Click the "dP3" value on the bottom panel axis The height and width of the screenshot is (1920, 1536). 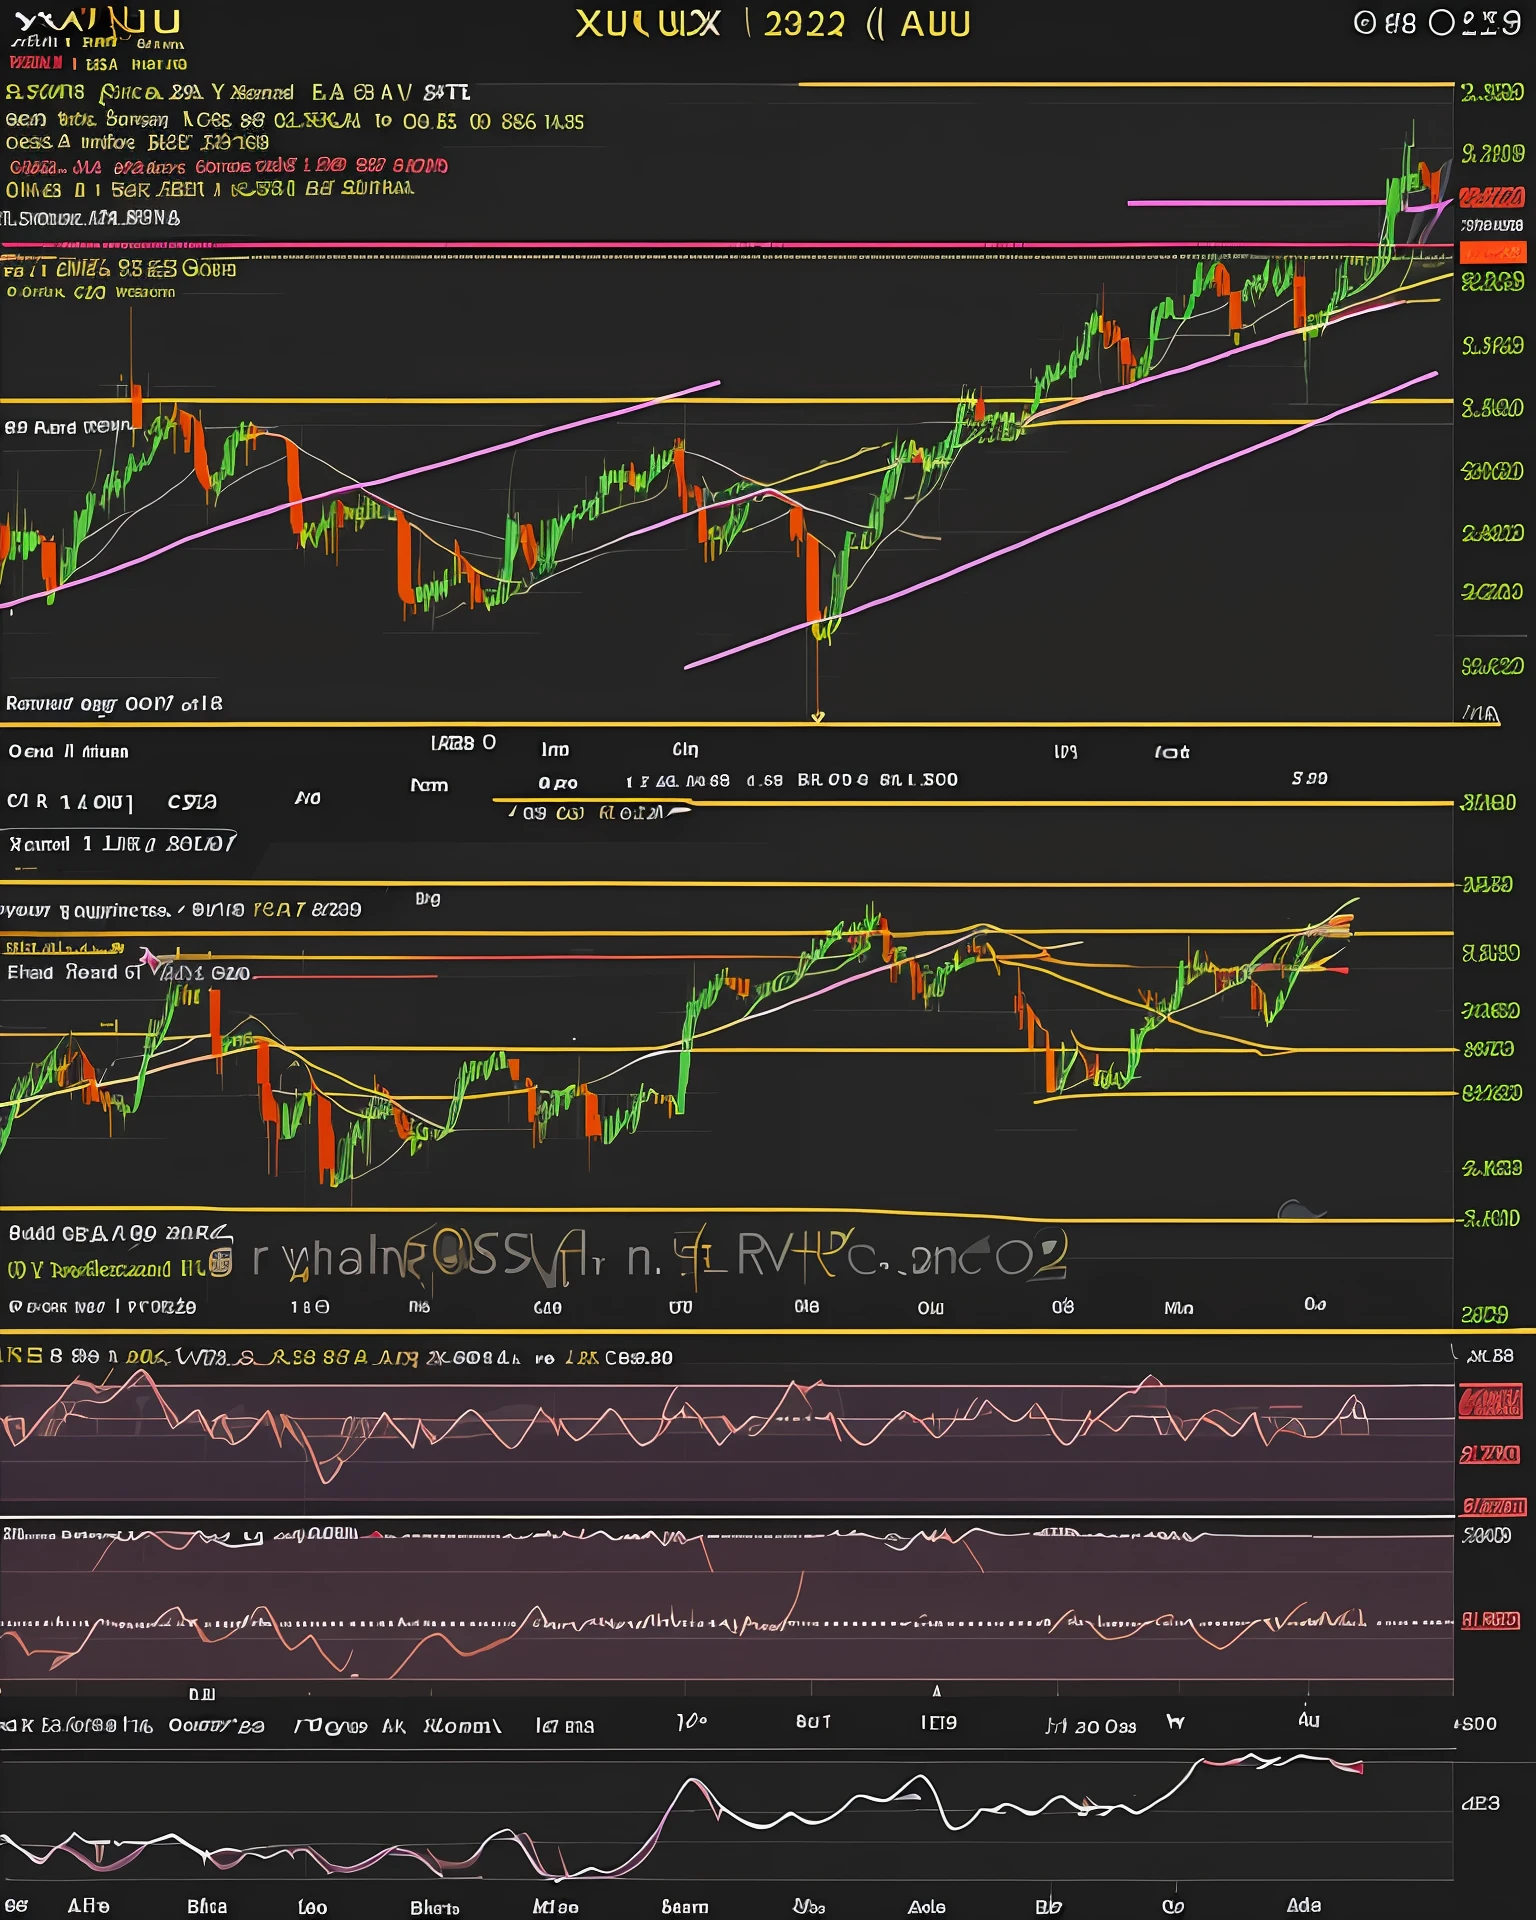tap(1480, 1803)
